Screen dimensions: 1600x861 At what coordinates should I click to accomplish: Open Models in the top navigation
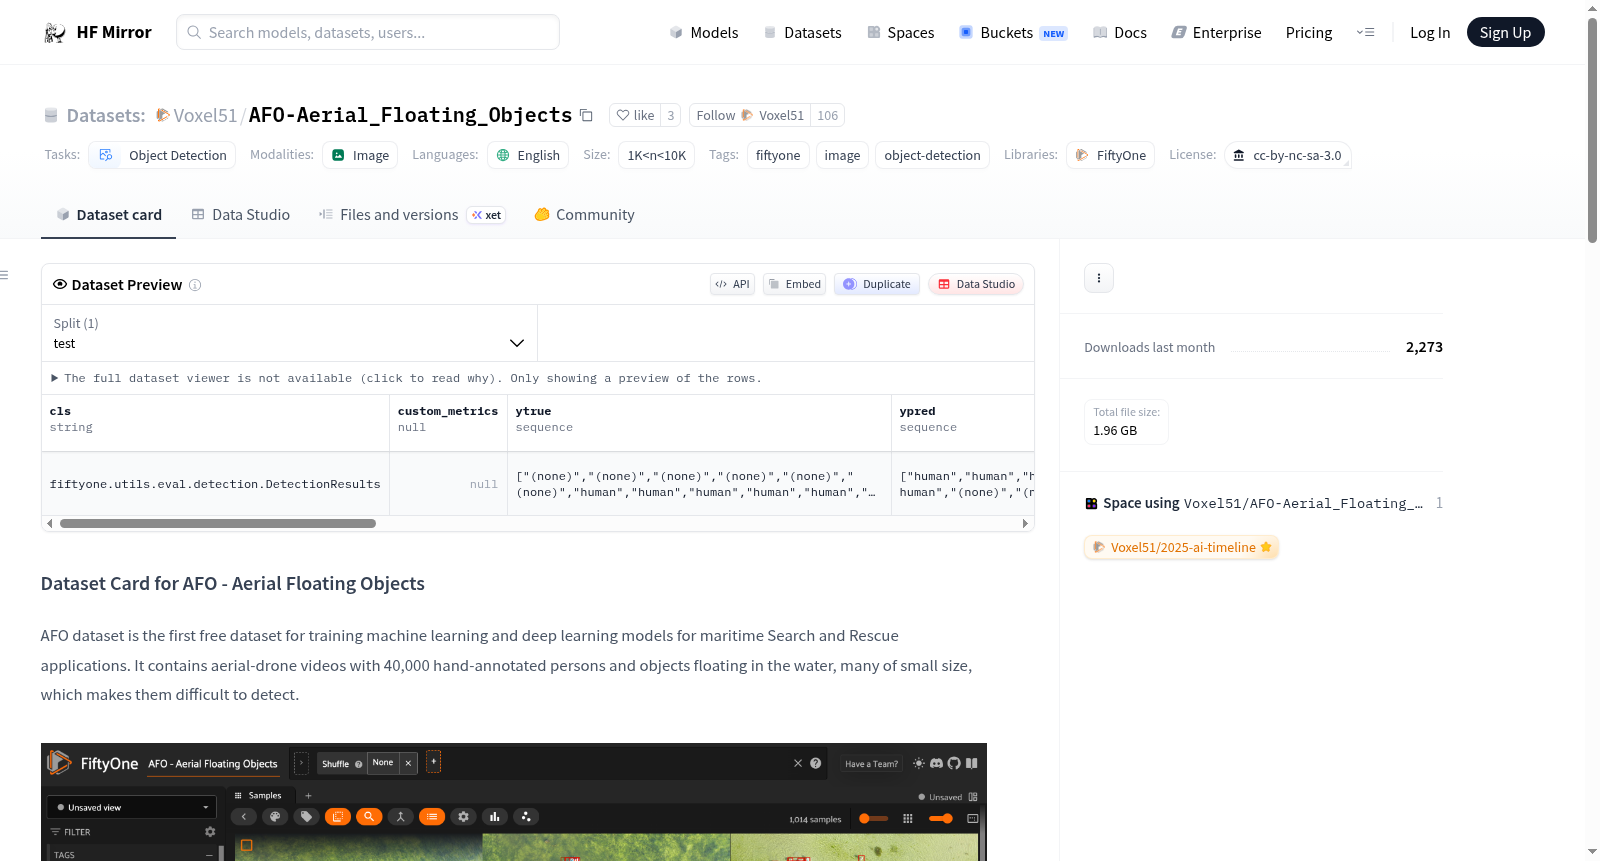coord(704,32)
